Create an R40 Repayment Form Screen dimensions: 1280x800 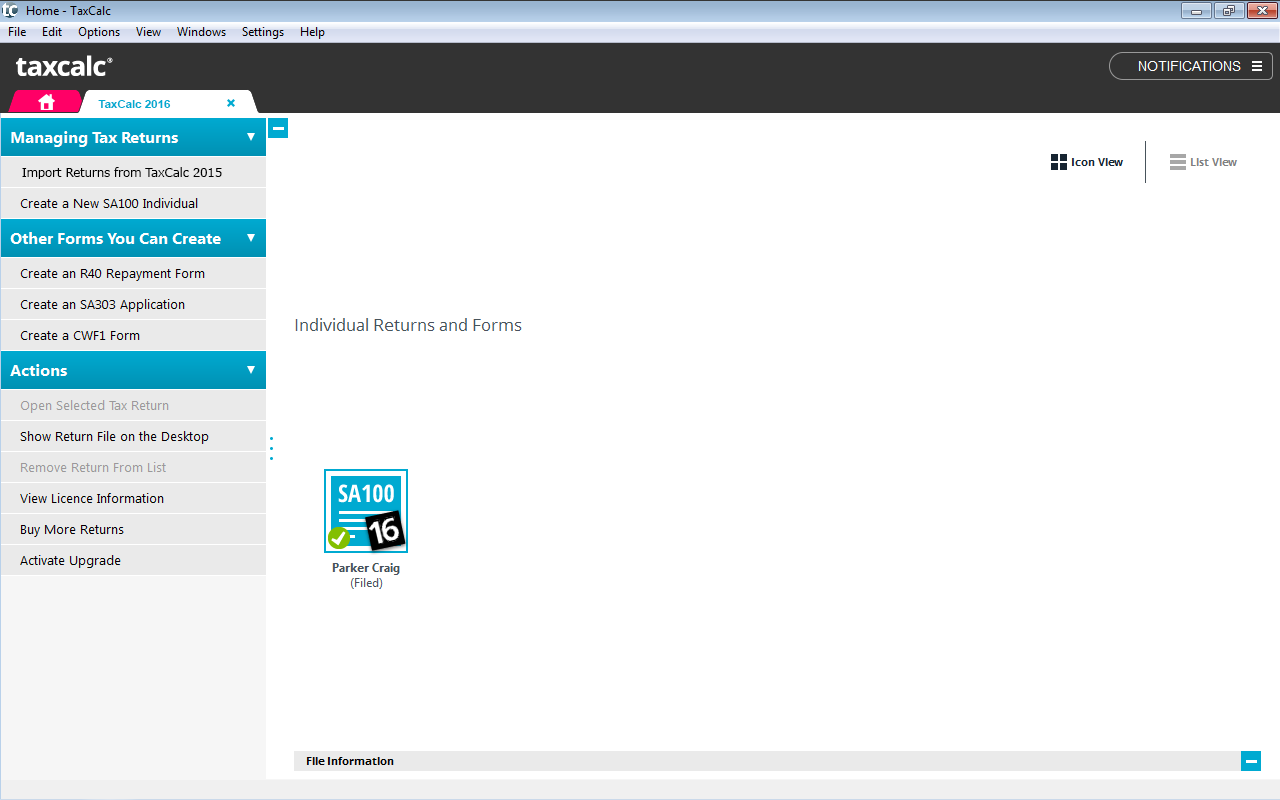click(x=112, y=273)
